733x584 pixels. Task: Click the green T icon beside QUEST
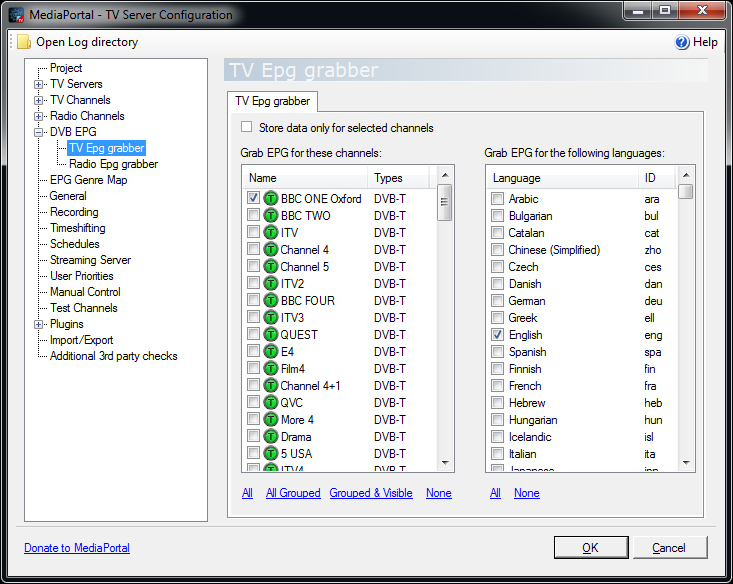point(271,334)
